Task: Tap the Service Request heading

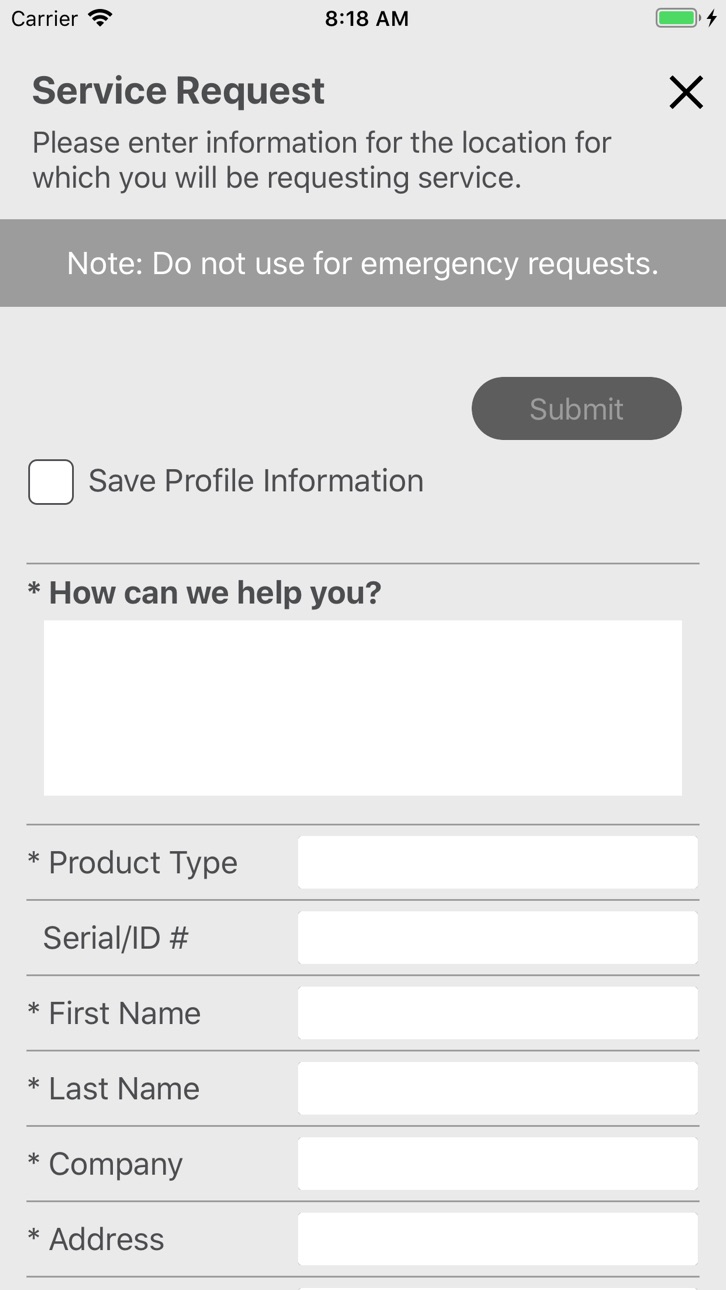Action: (x=178, y=91)
